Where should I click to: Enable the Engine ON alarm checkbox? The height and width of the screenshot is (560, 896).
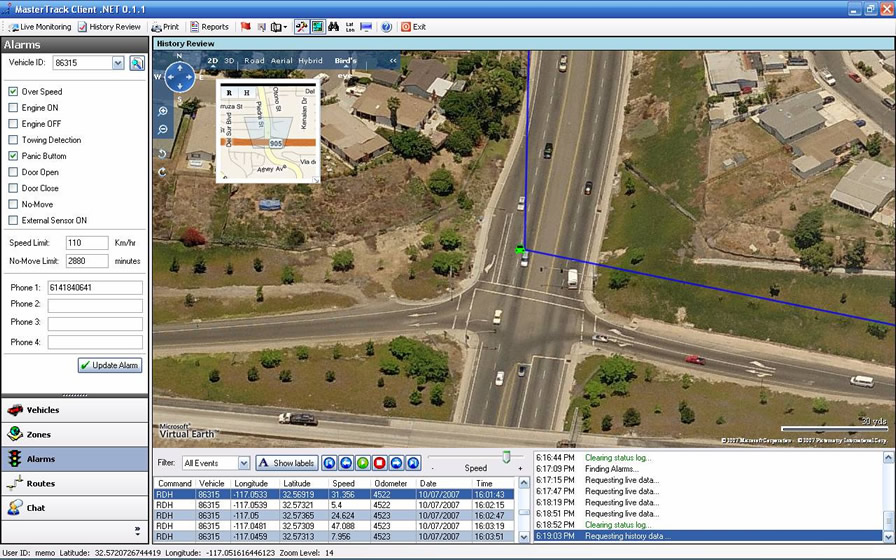coord(13,107)
